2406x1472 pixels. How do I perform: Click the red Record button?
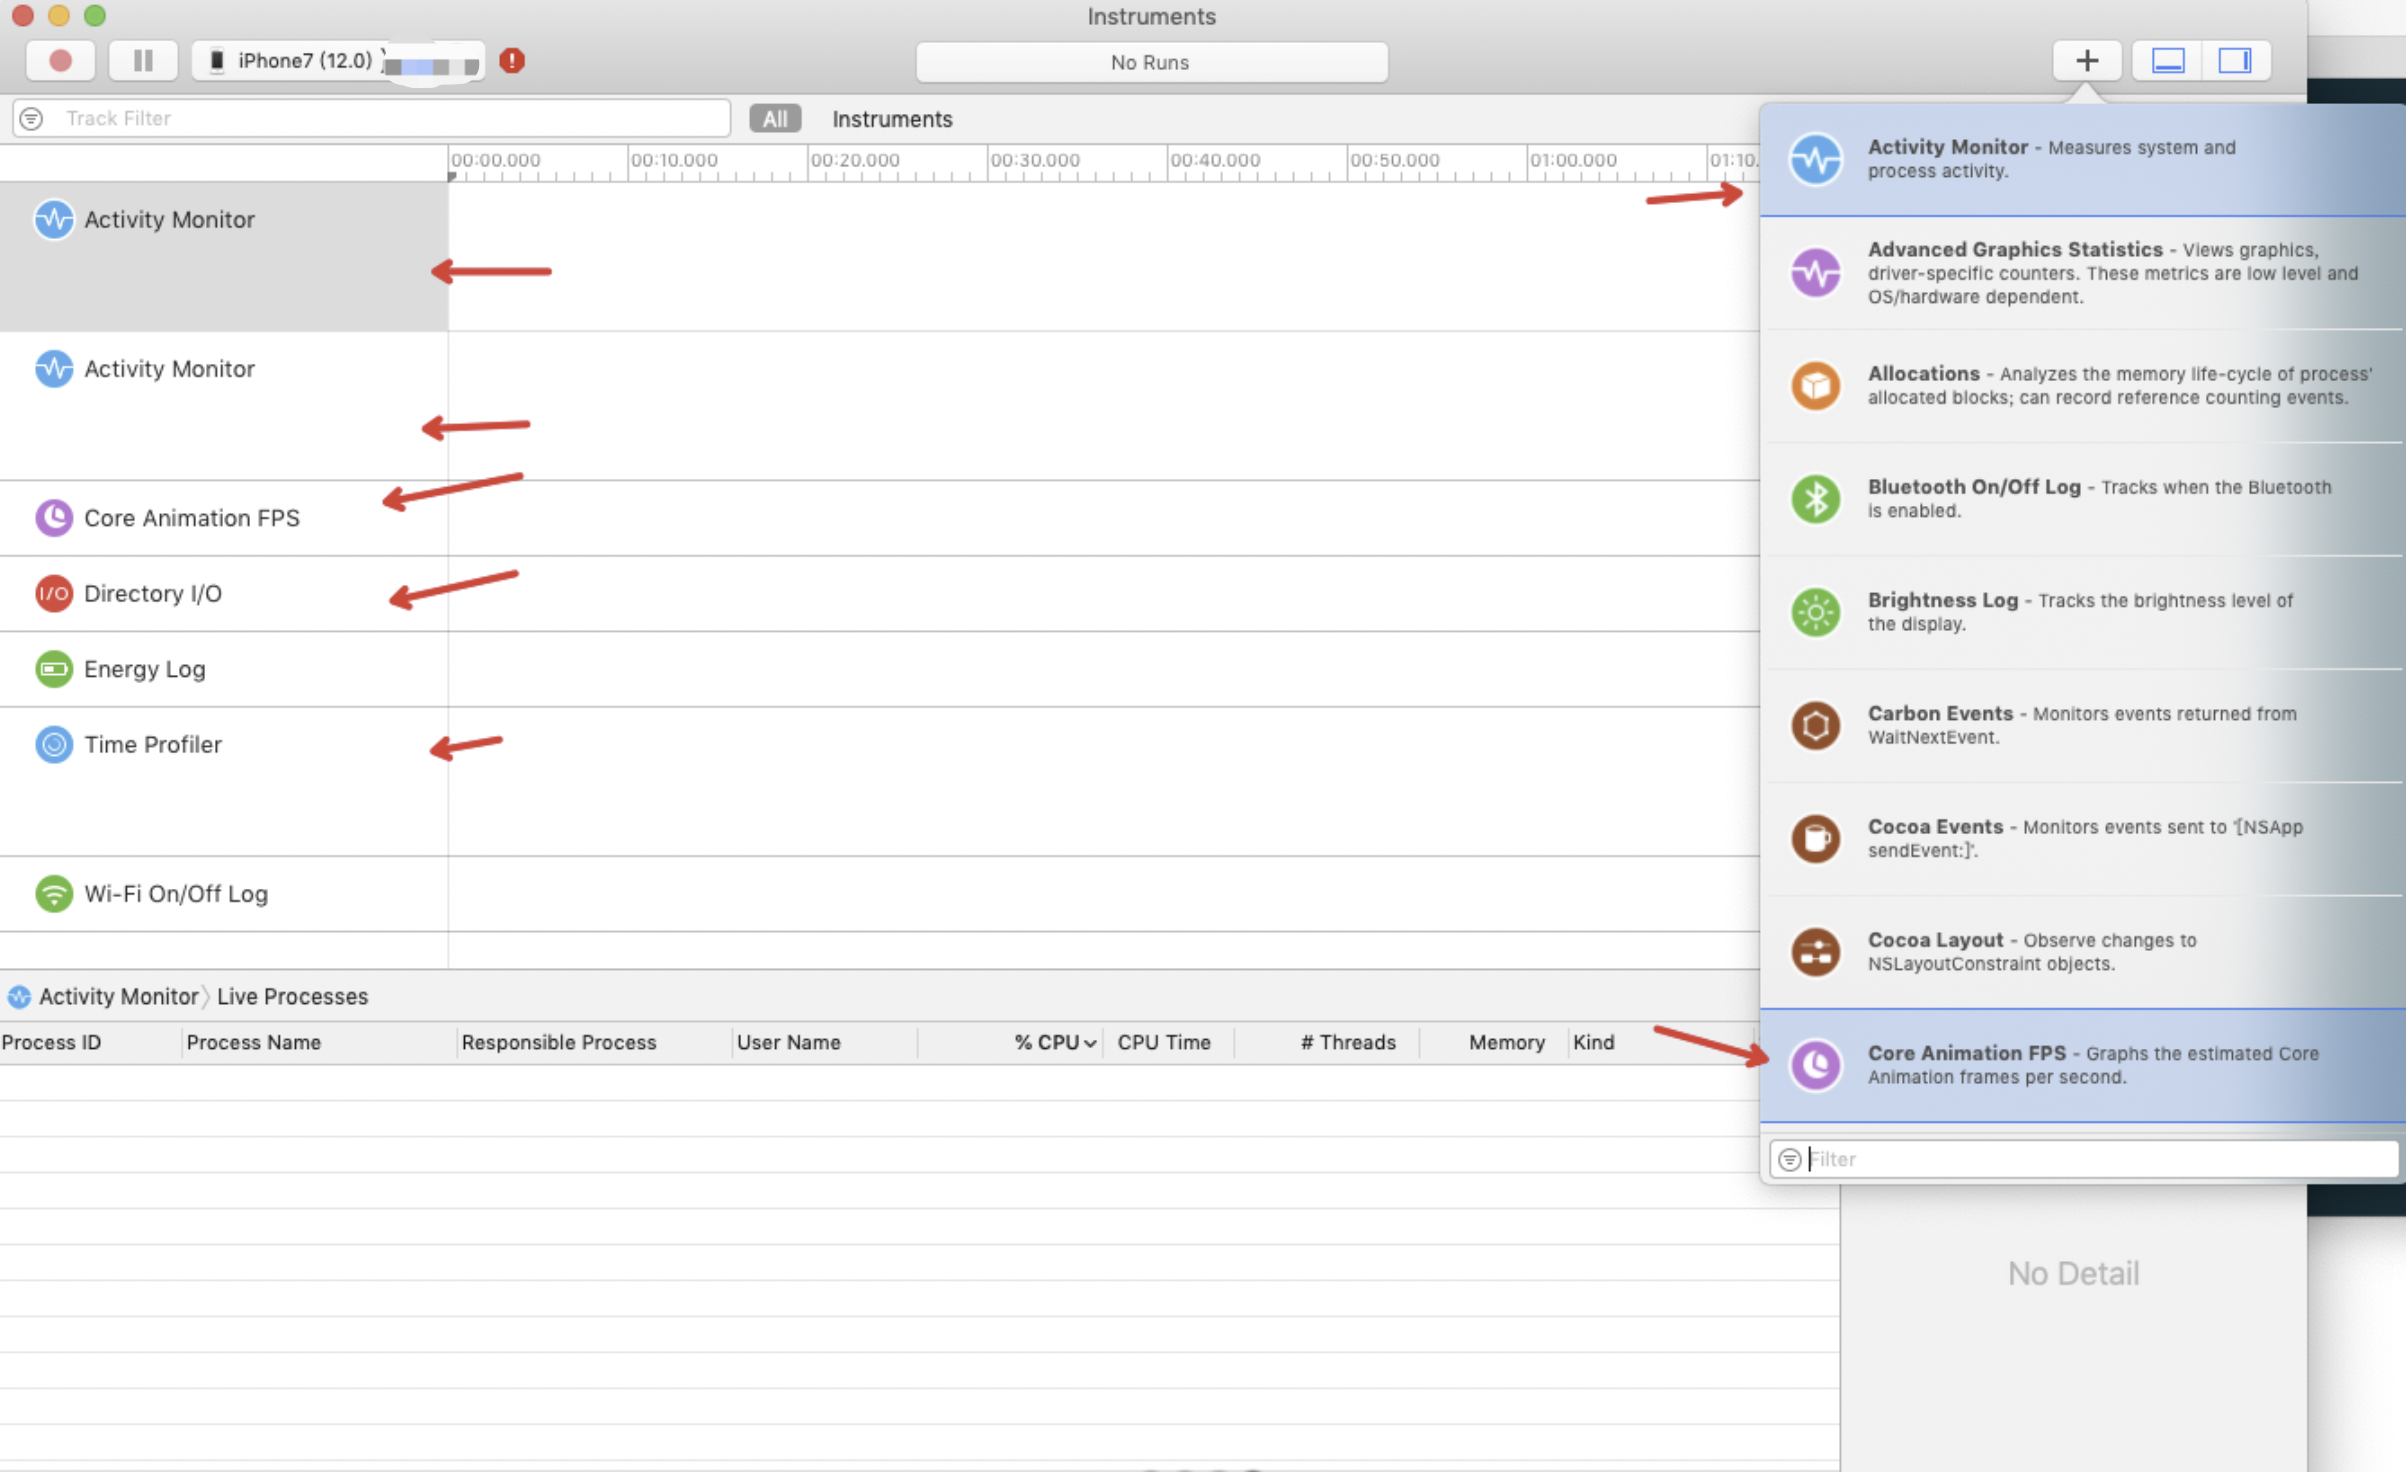pos(60,61)
